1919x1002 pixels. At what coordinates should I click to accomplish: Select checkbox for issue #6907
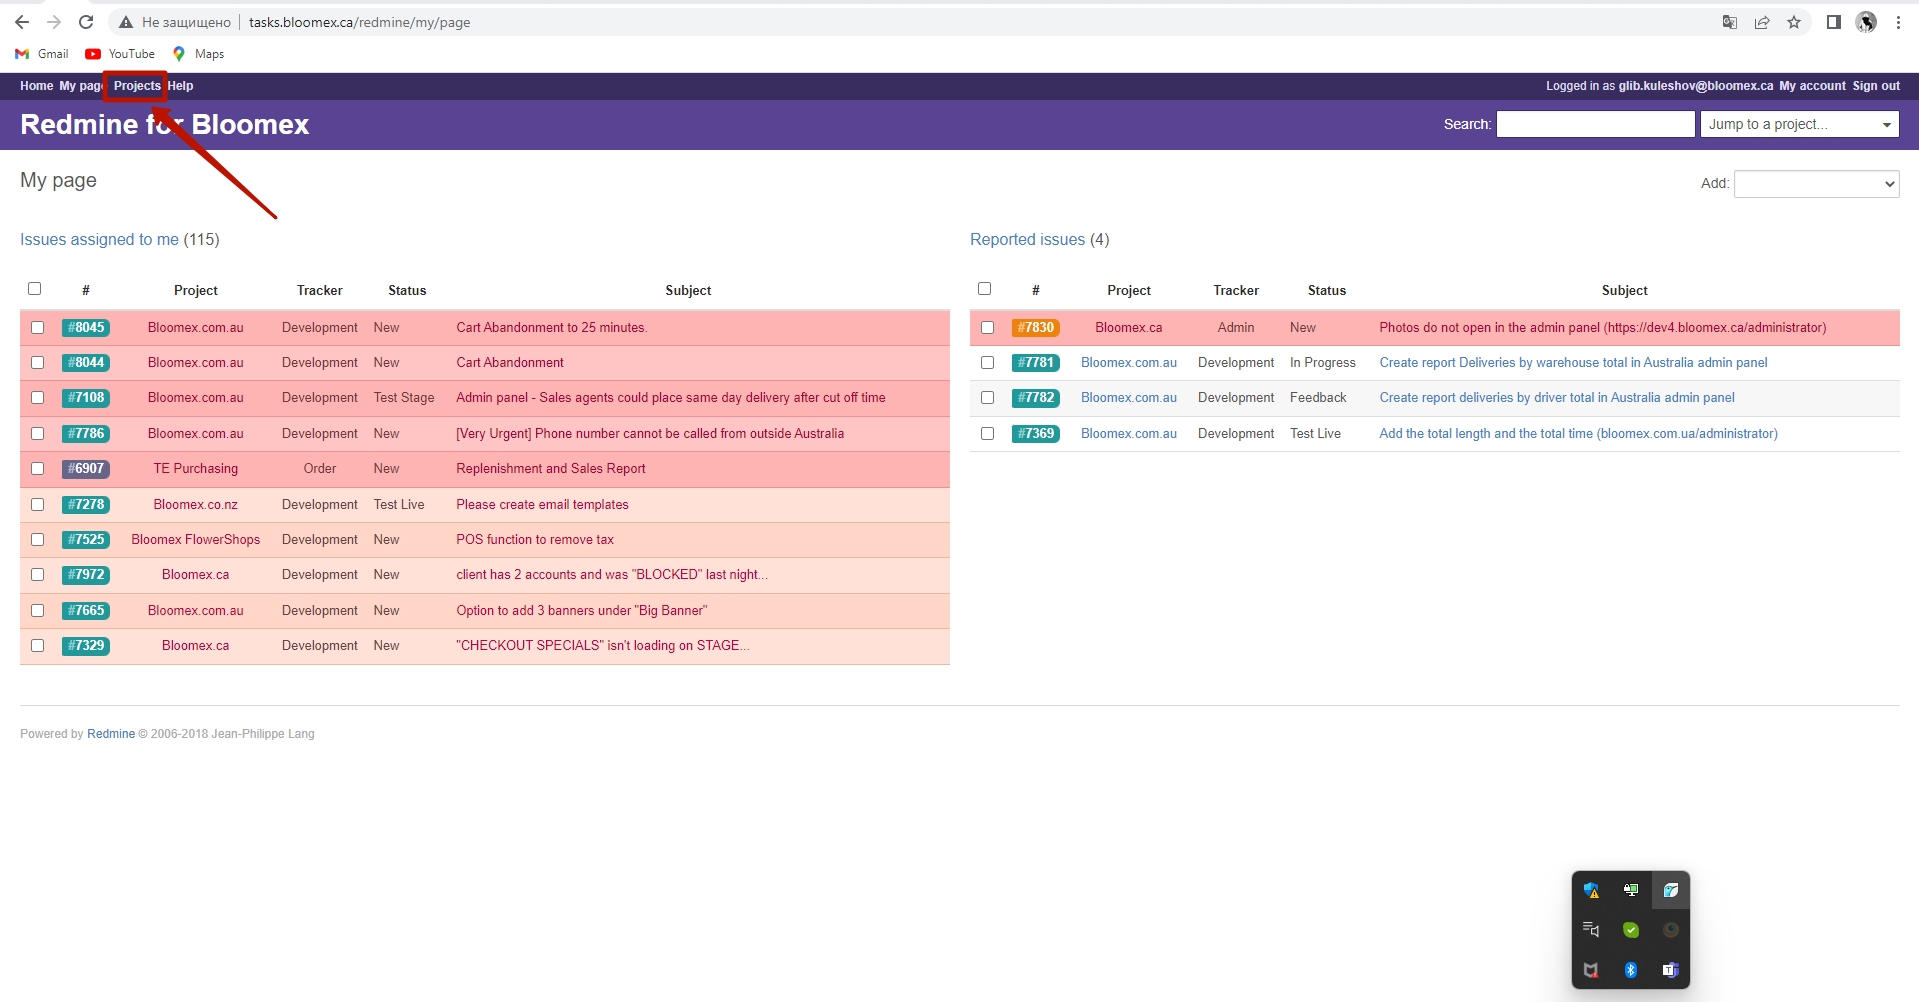38,468
